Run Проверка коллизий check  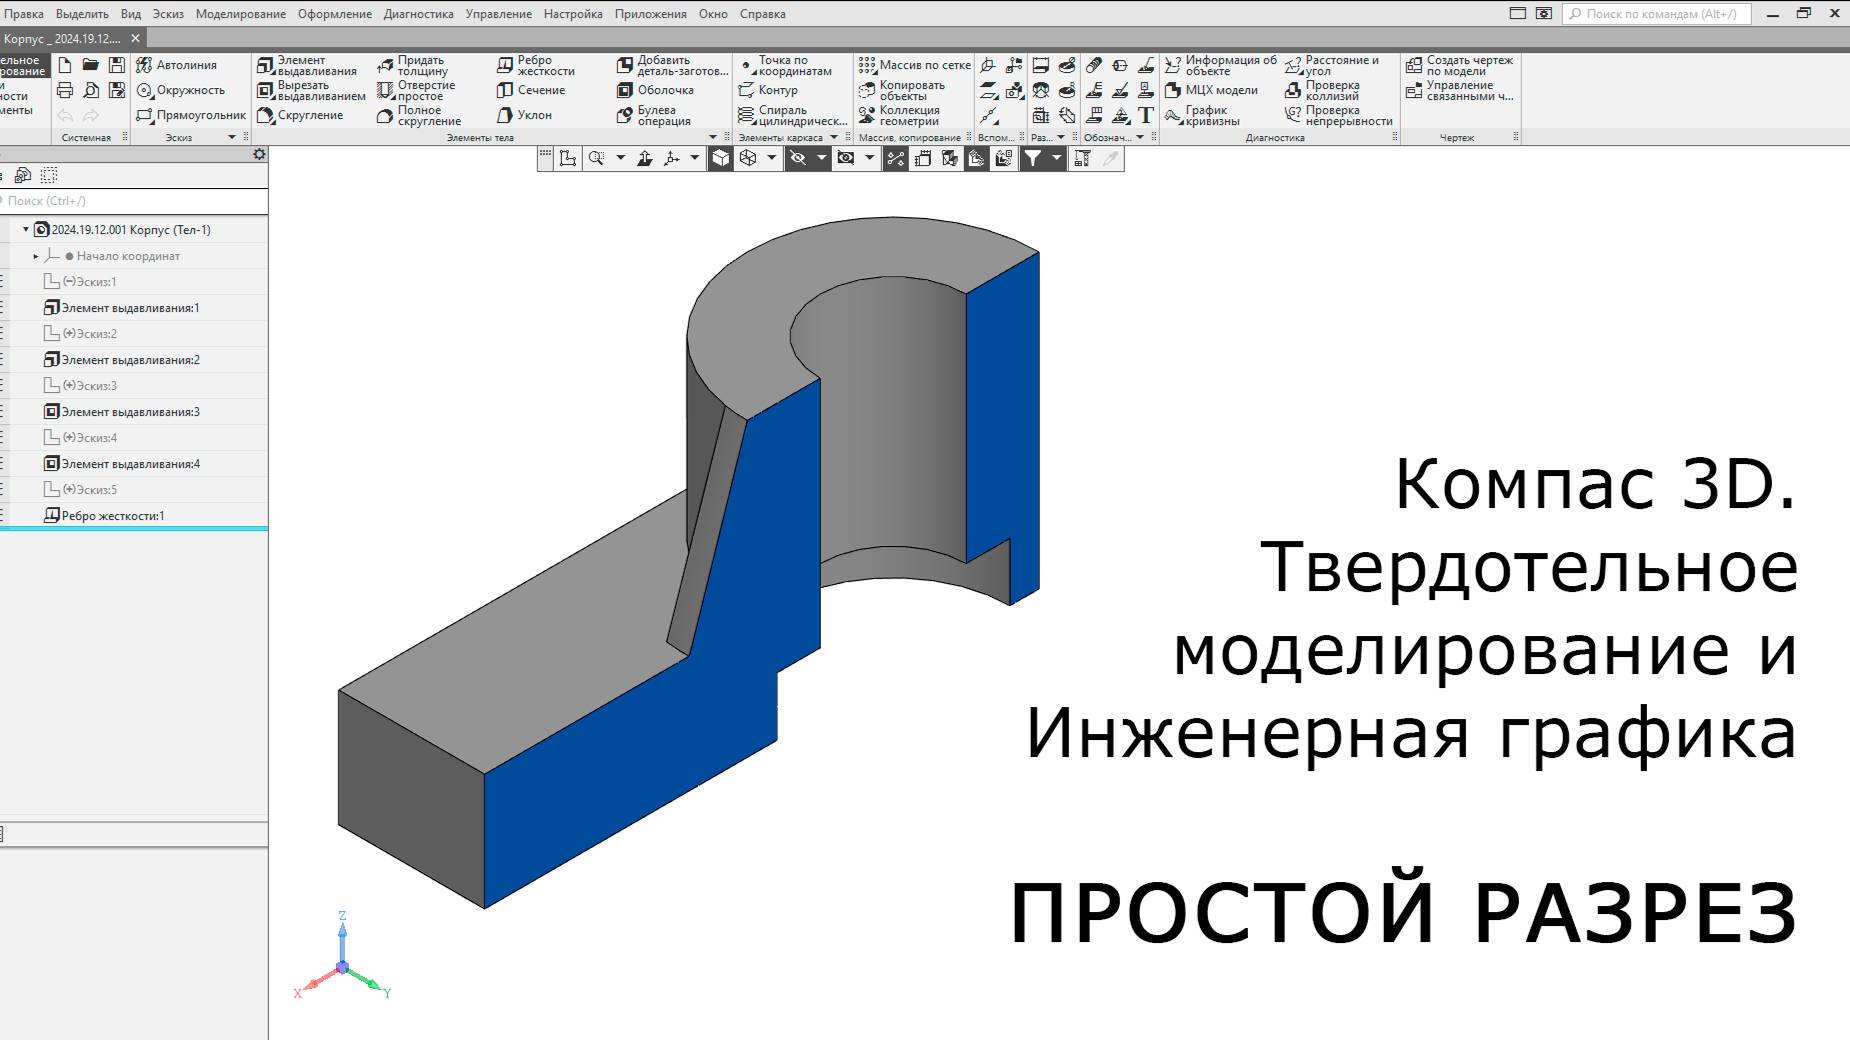click(1334, 89)
